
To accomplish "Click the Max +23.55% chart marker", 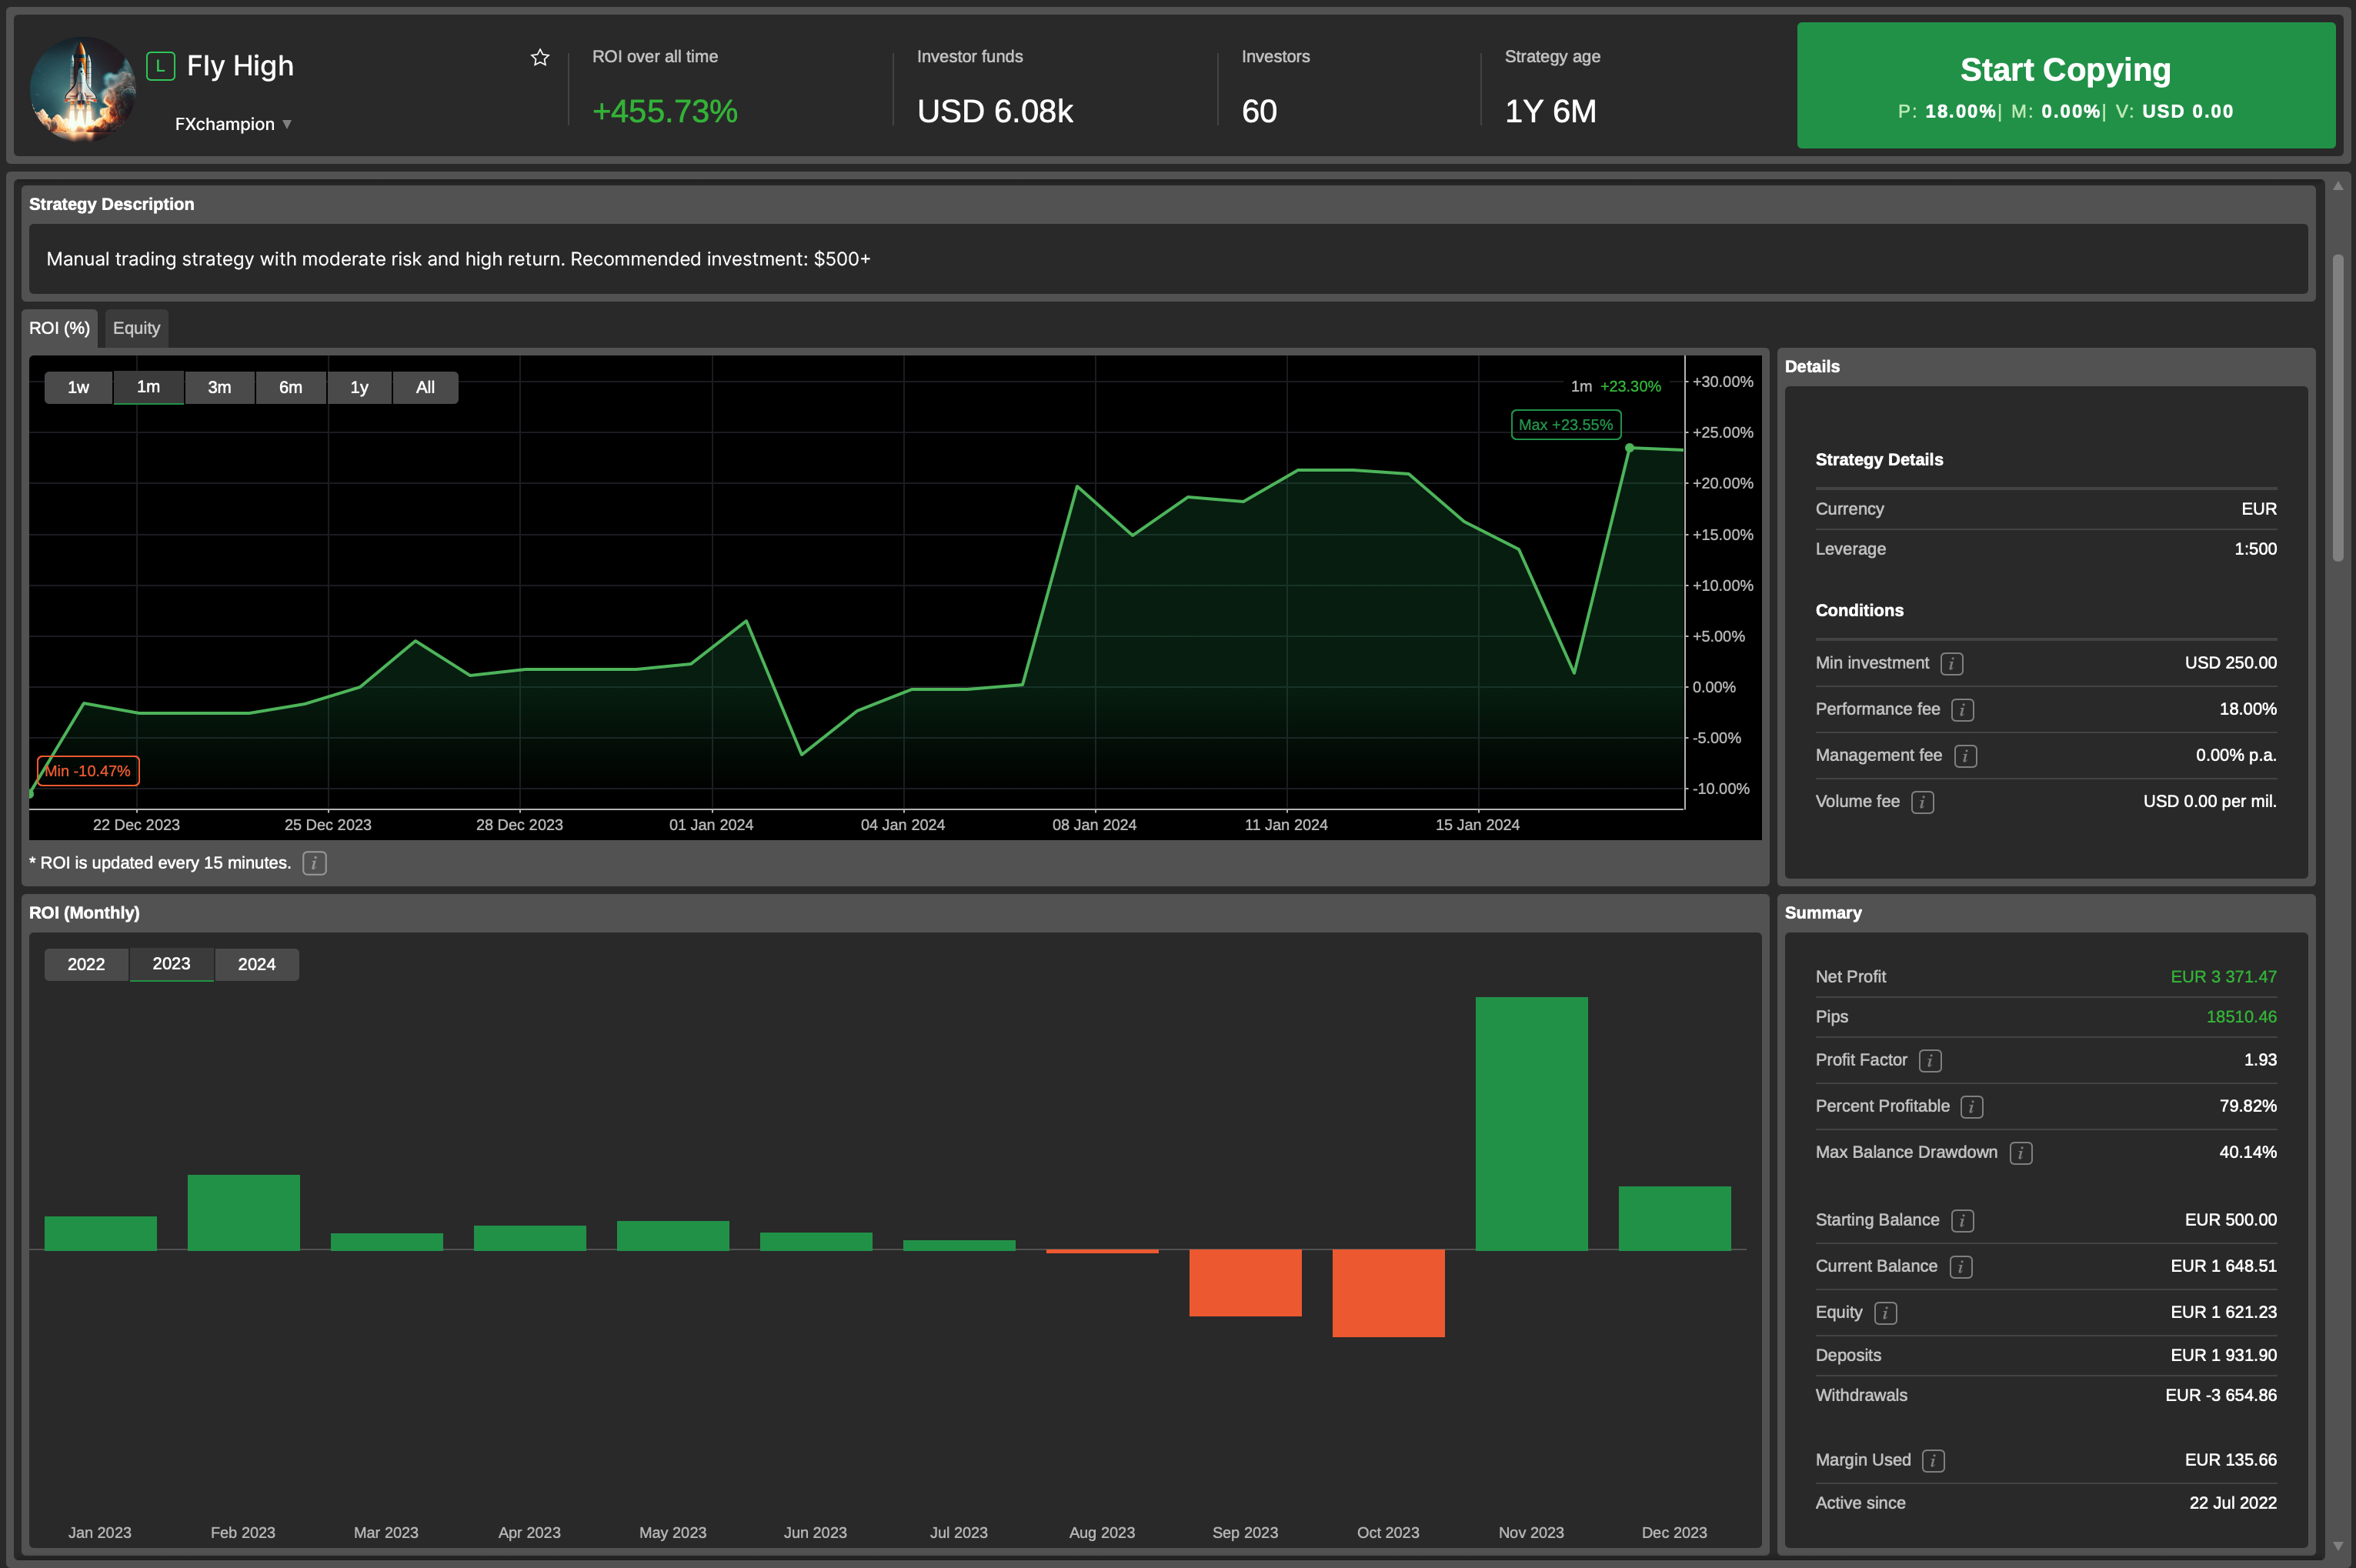I will (x=1565, y=425).
